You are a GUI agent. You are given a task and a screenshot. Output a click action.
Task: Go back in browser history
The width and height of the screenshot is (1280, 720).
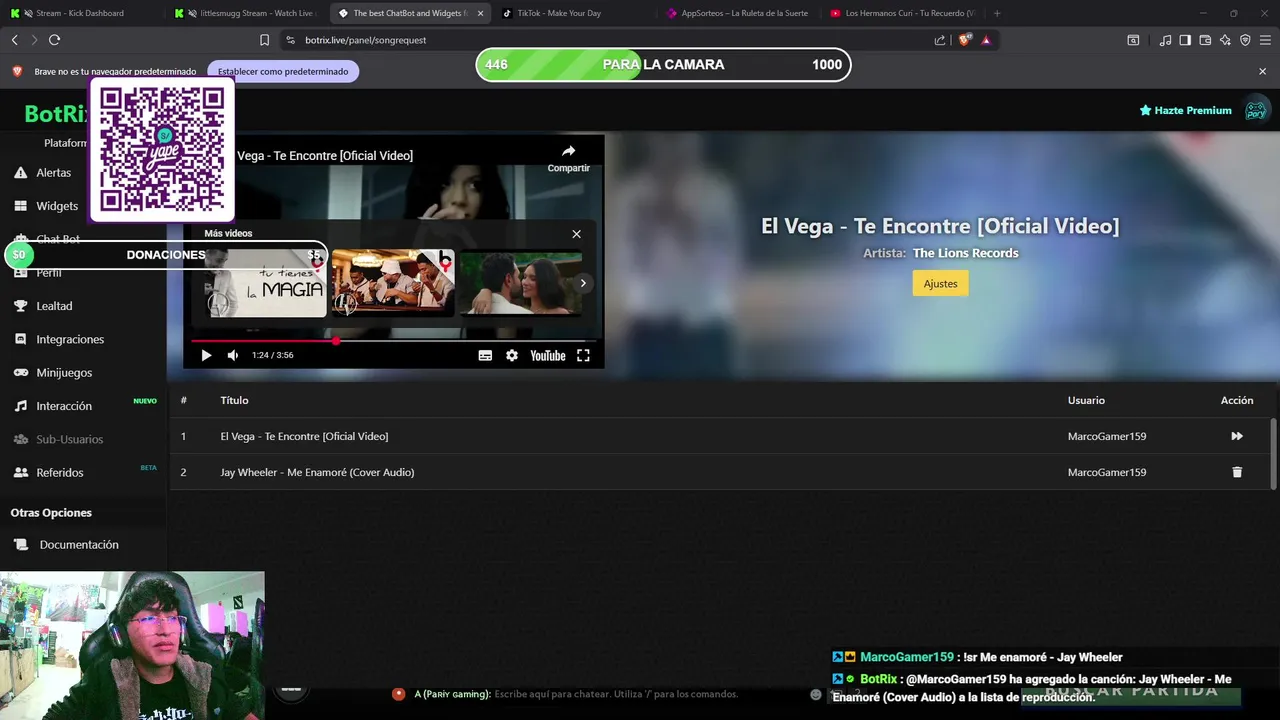(x=14, y=40)
